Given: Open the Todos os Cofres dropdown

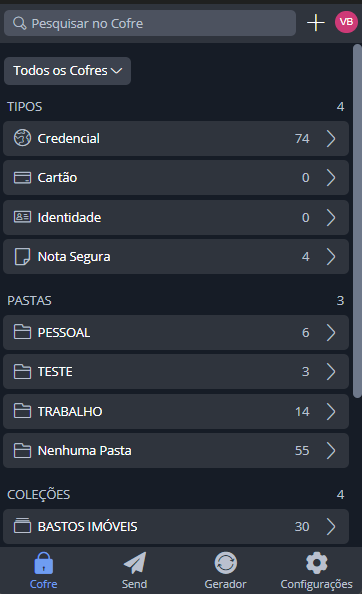Looking at the screenshot, I should 67,71.
